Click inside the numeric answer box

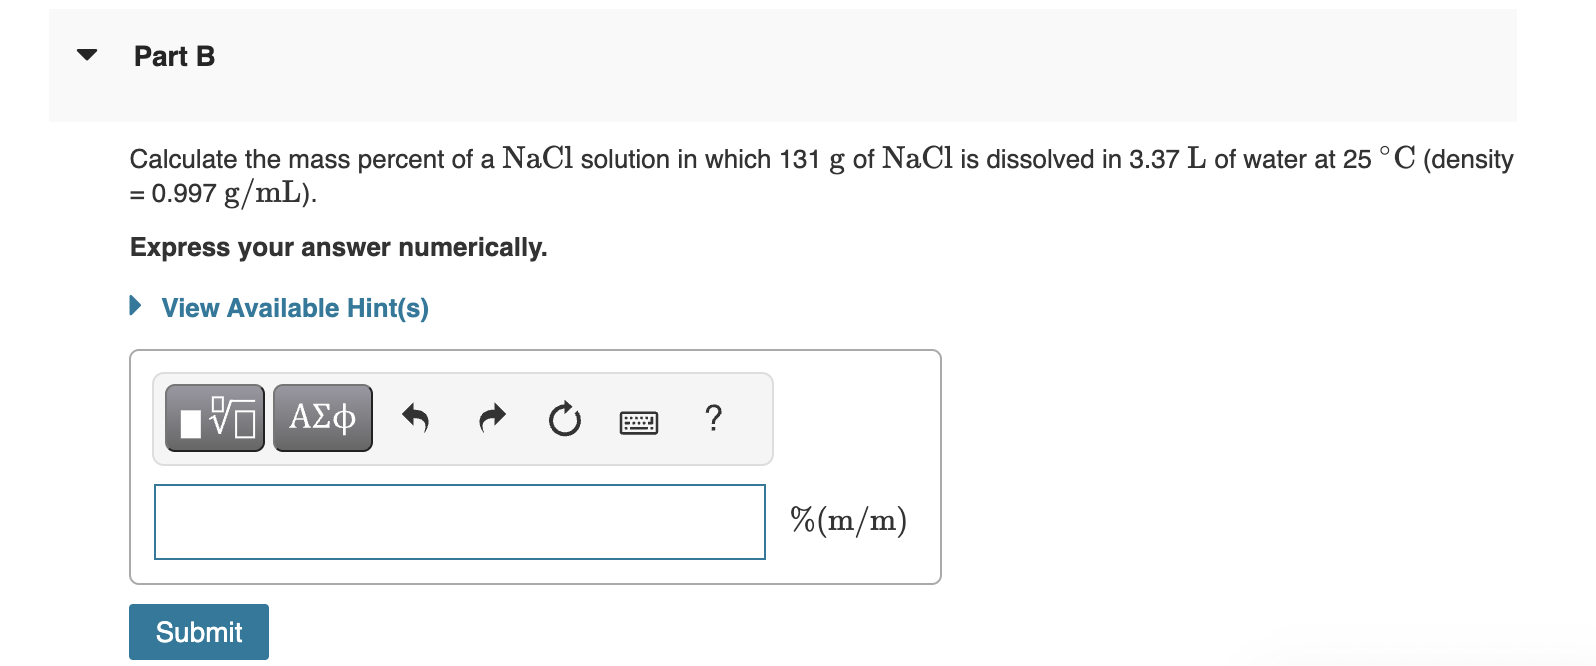pos(459,521)
